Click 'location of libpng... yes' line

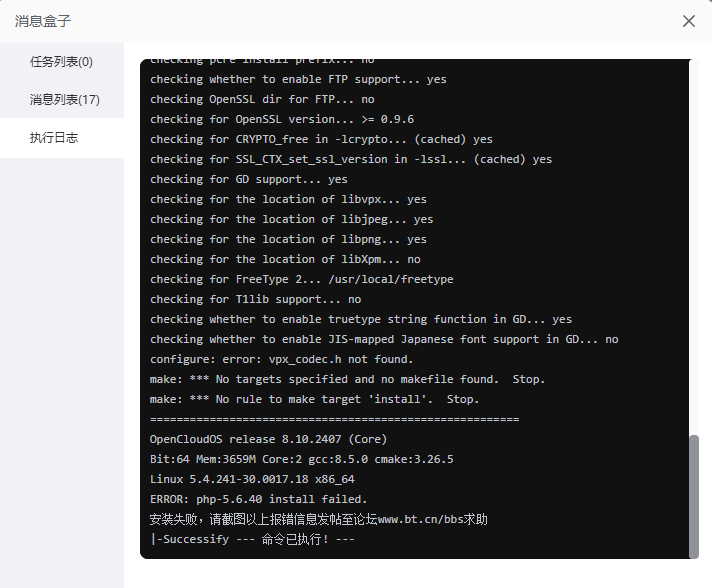(x=288, y=239)
